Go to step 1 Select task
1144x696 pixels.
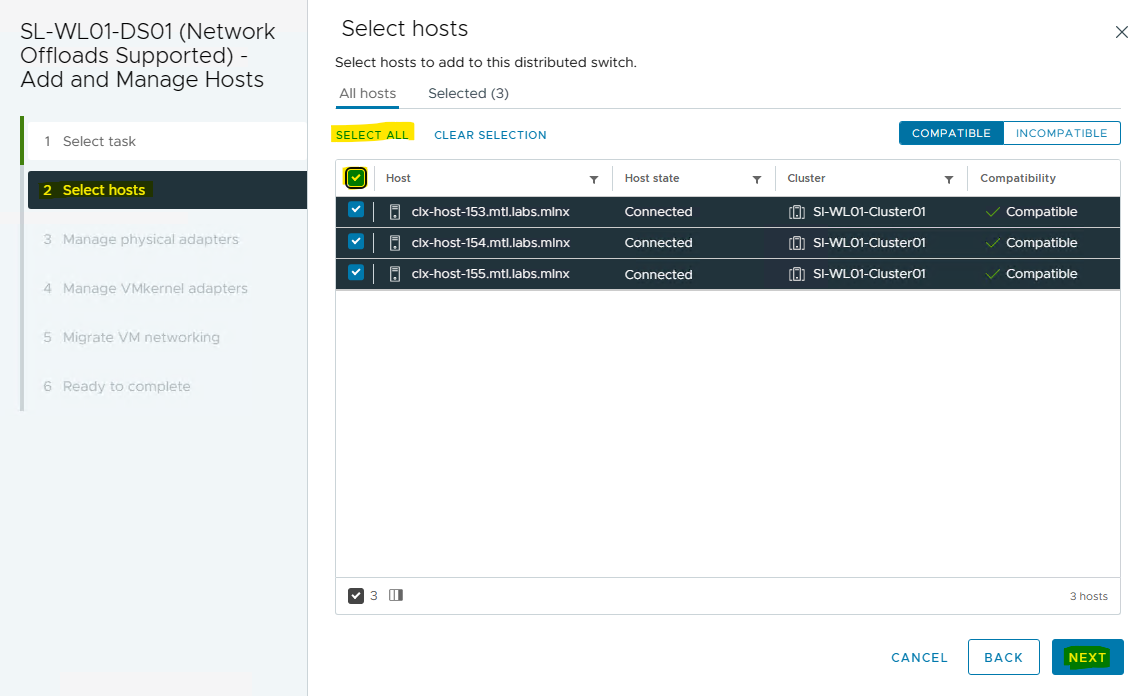pos(166,142)
